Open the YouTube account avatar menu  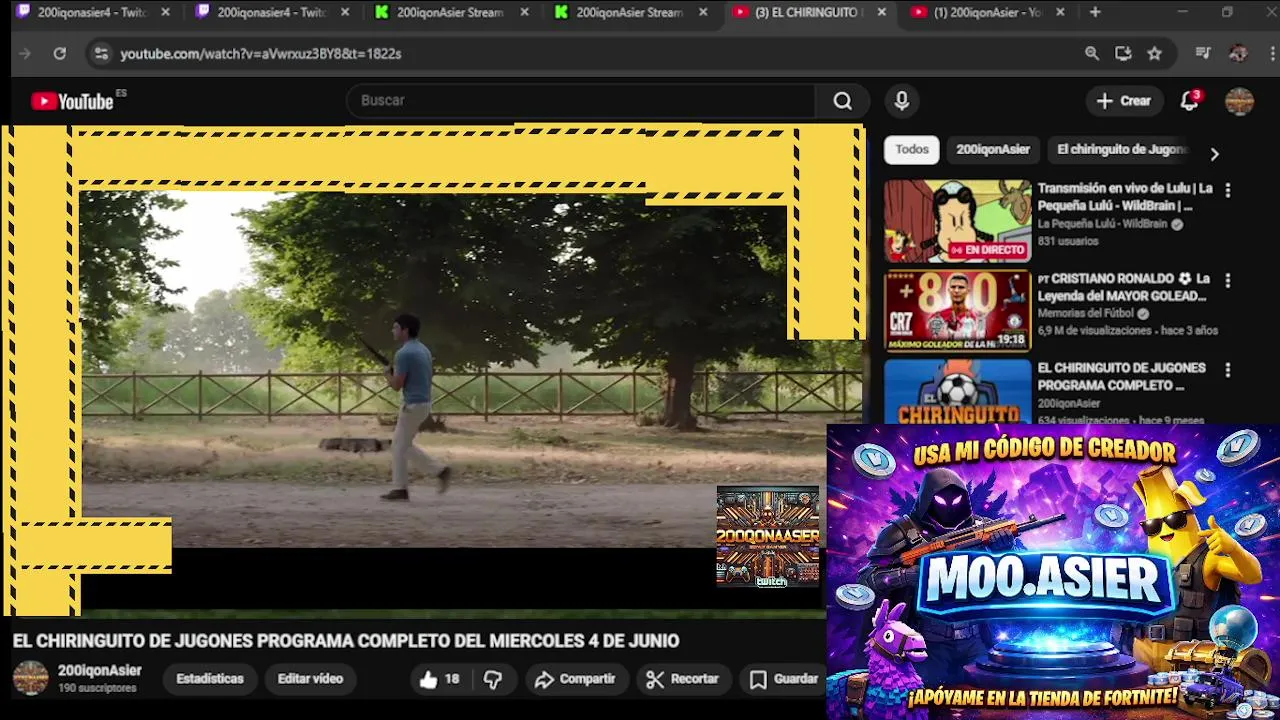click(1239, 101)
